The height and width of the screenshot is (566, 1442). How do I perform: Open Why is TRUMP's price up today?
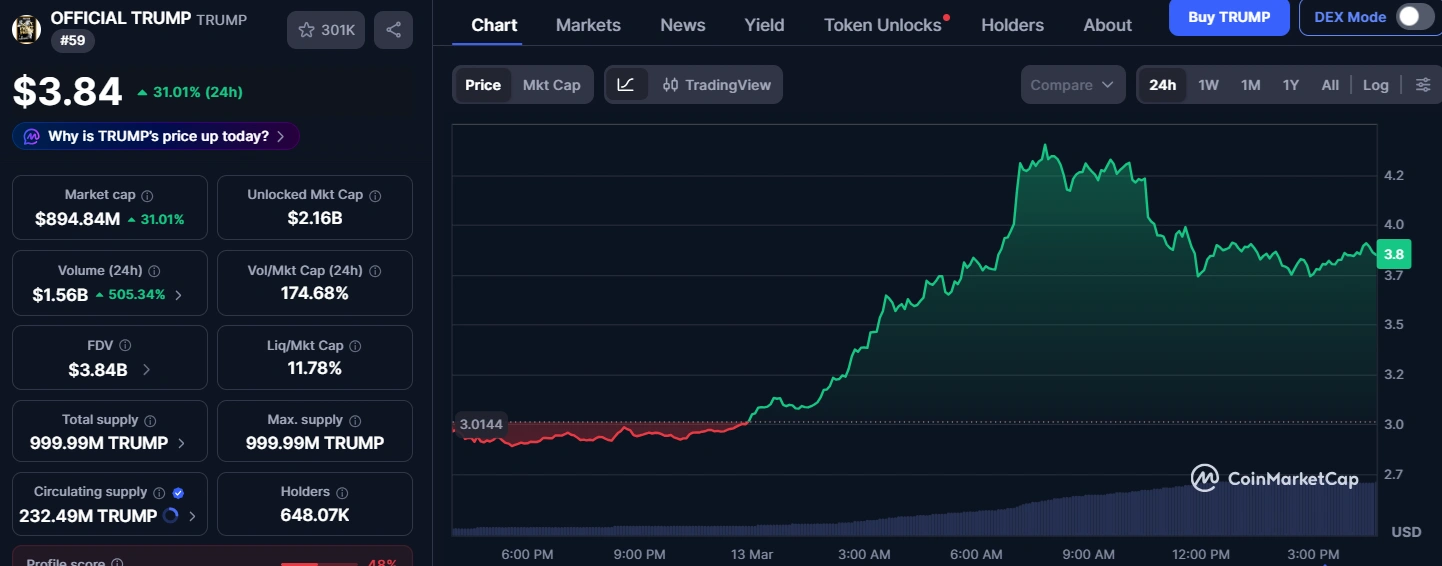click(x=156, y=136)
